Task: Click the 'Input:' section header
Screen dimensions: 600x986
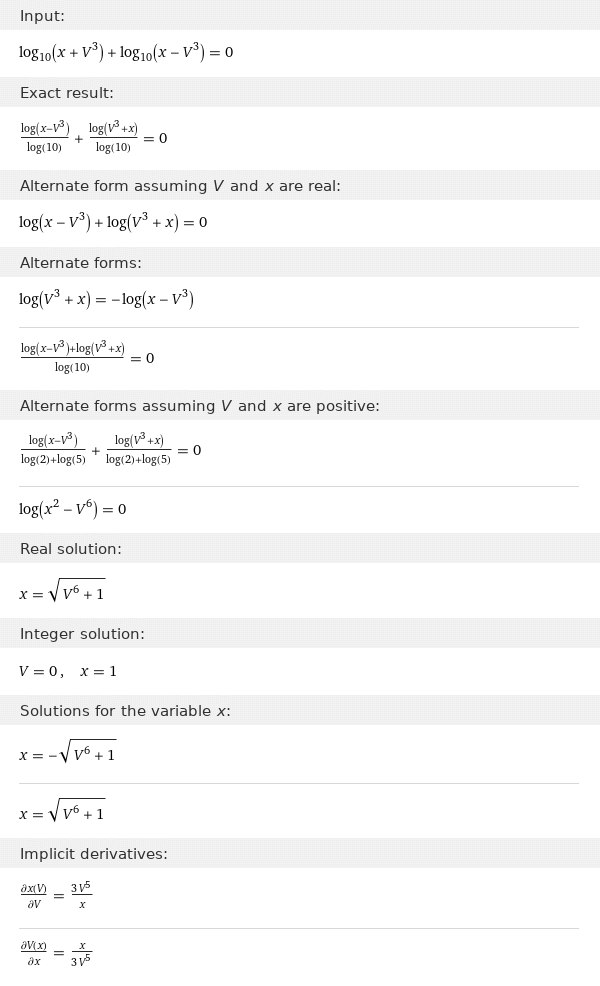Action: pos(42,16)
